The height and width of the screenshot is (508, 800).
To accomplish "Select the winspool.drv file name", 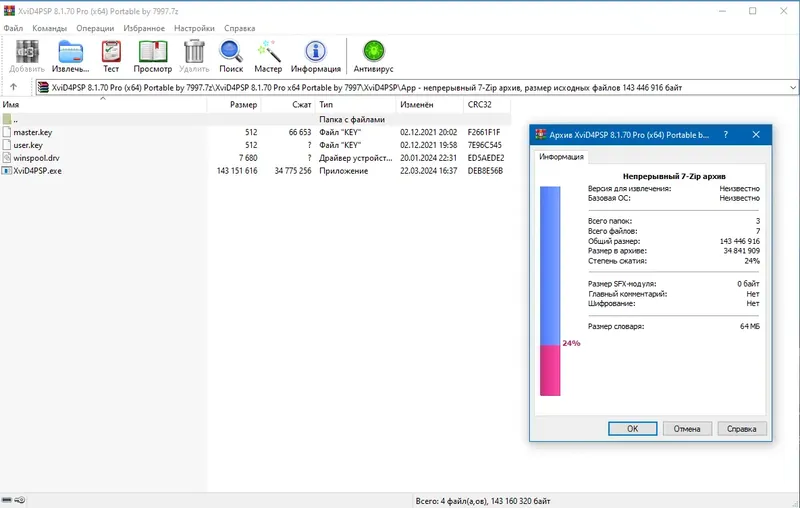I will (x=36, y=158).
